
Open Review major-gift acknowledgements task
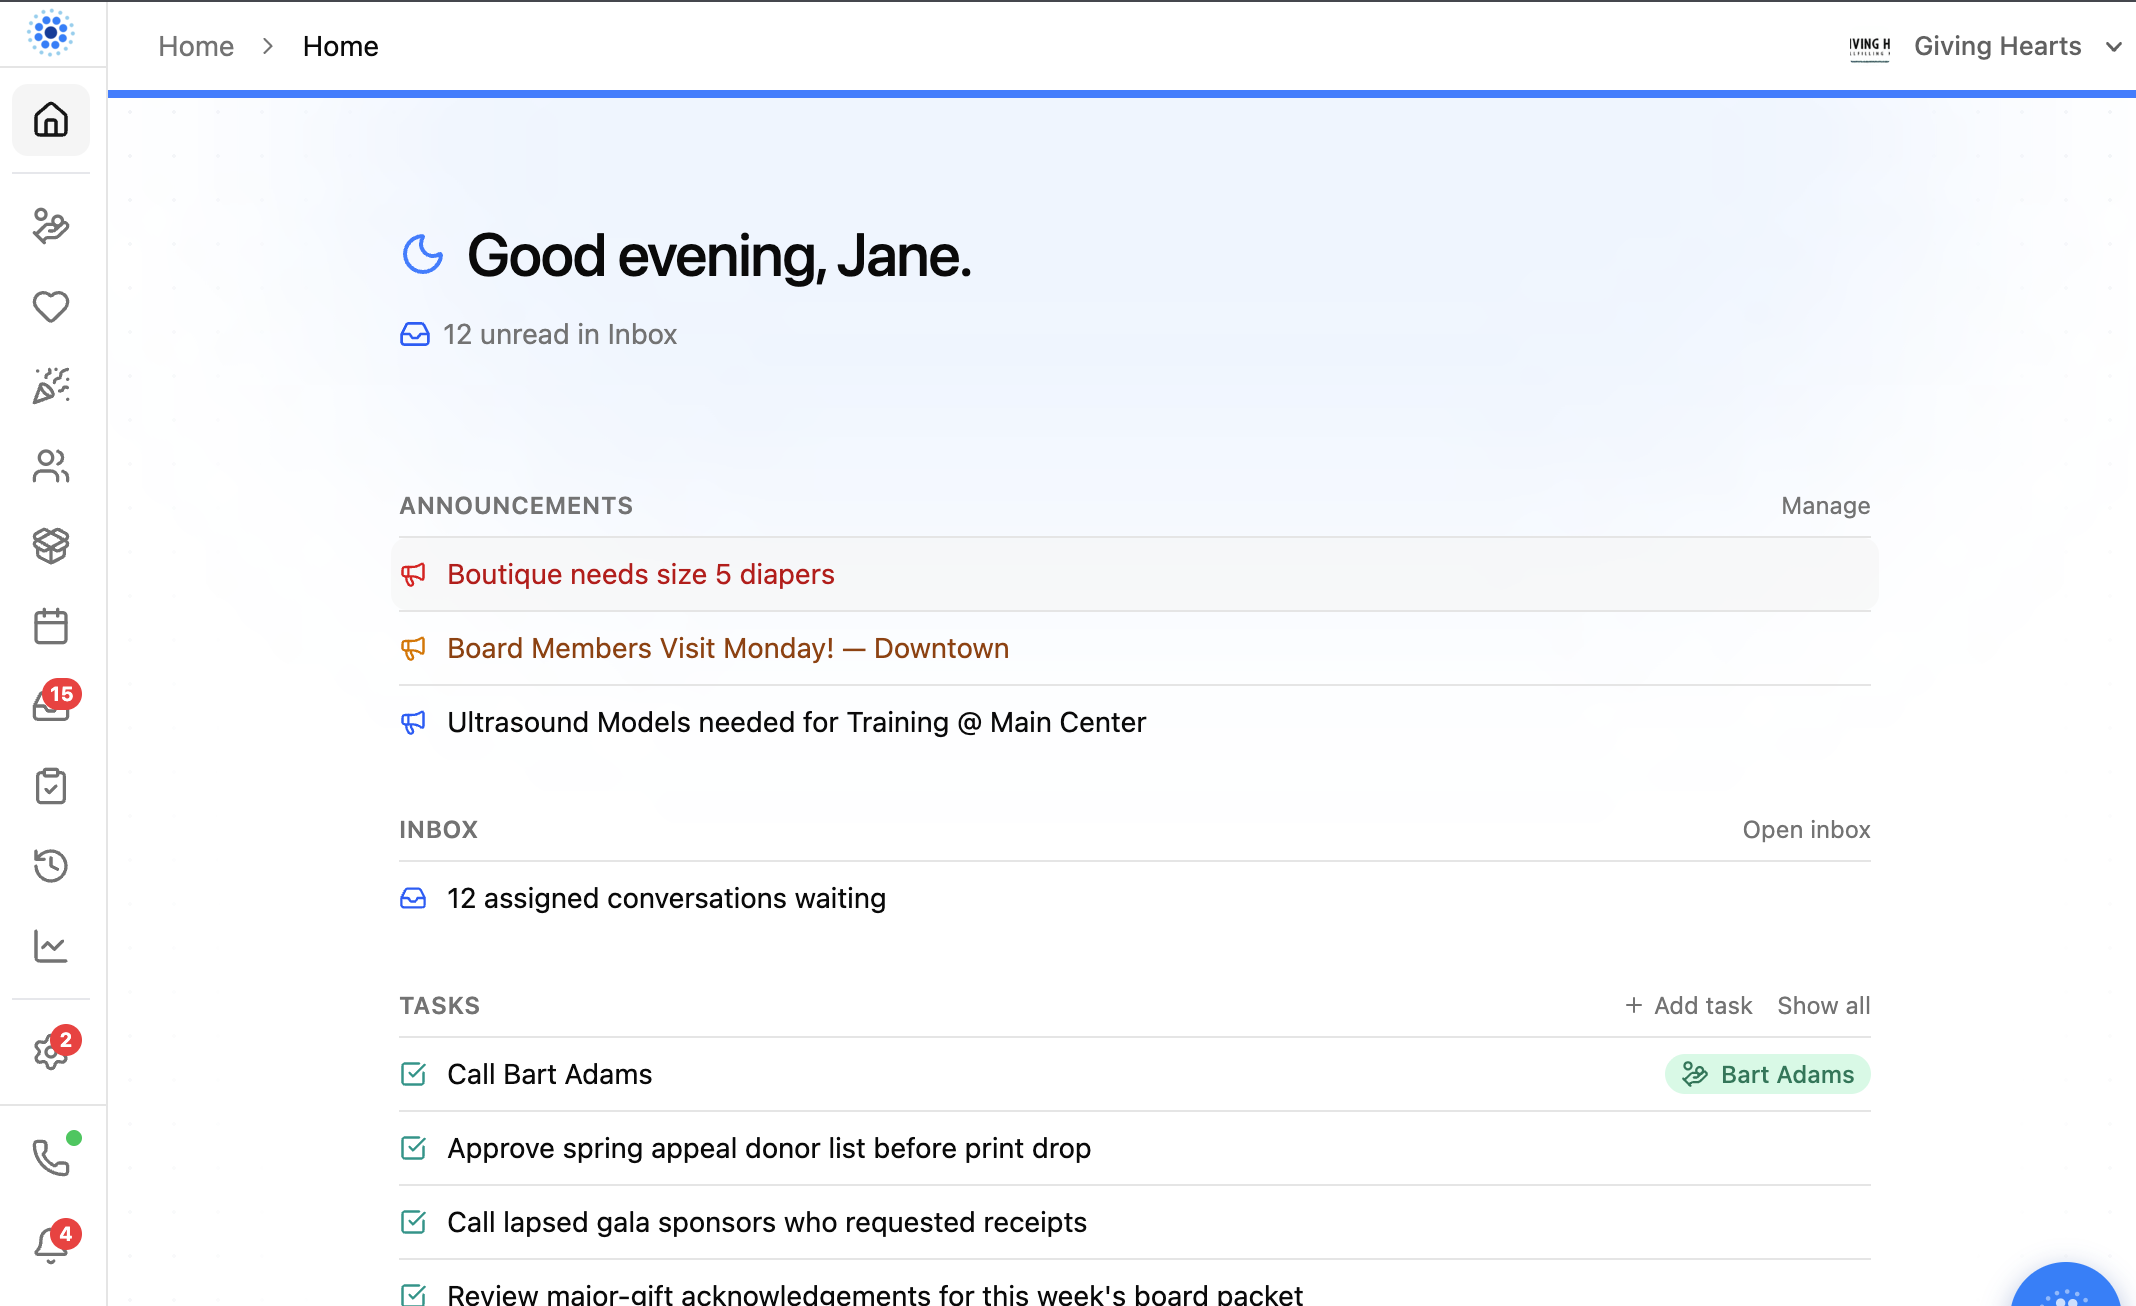[875, 1294]
